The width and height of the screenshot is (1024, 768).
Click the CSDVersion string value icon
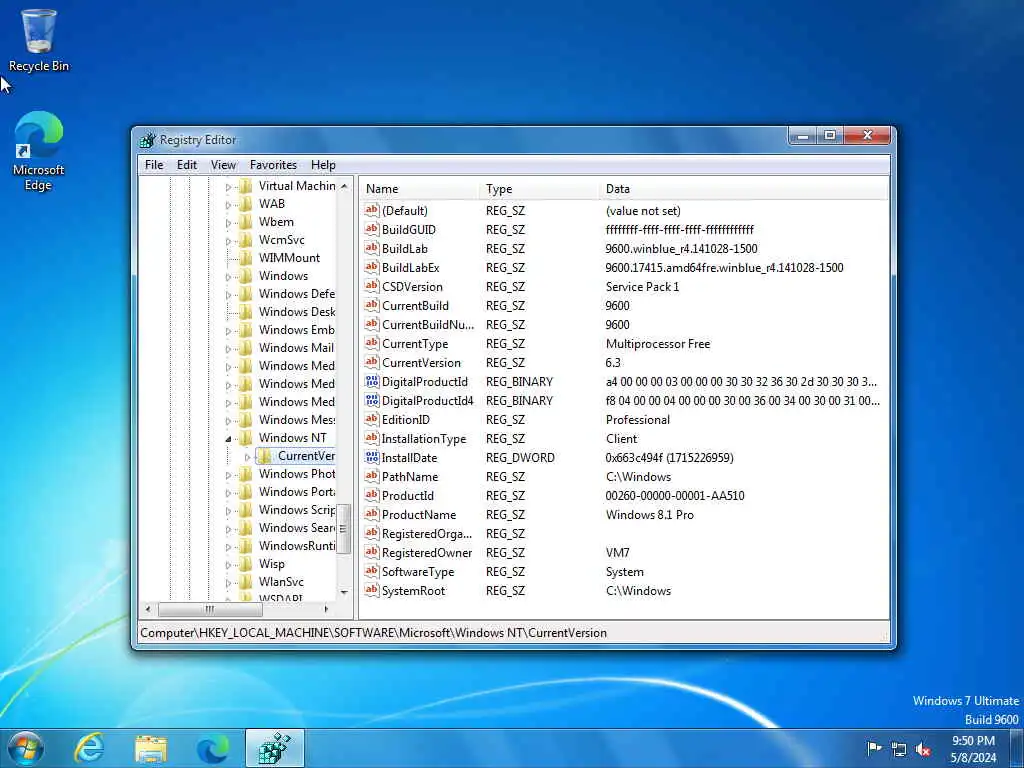point(372,286)
